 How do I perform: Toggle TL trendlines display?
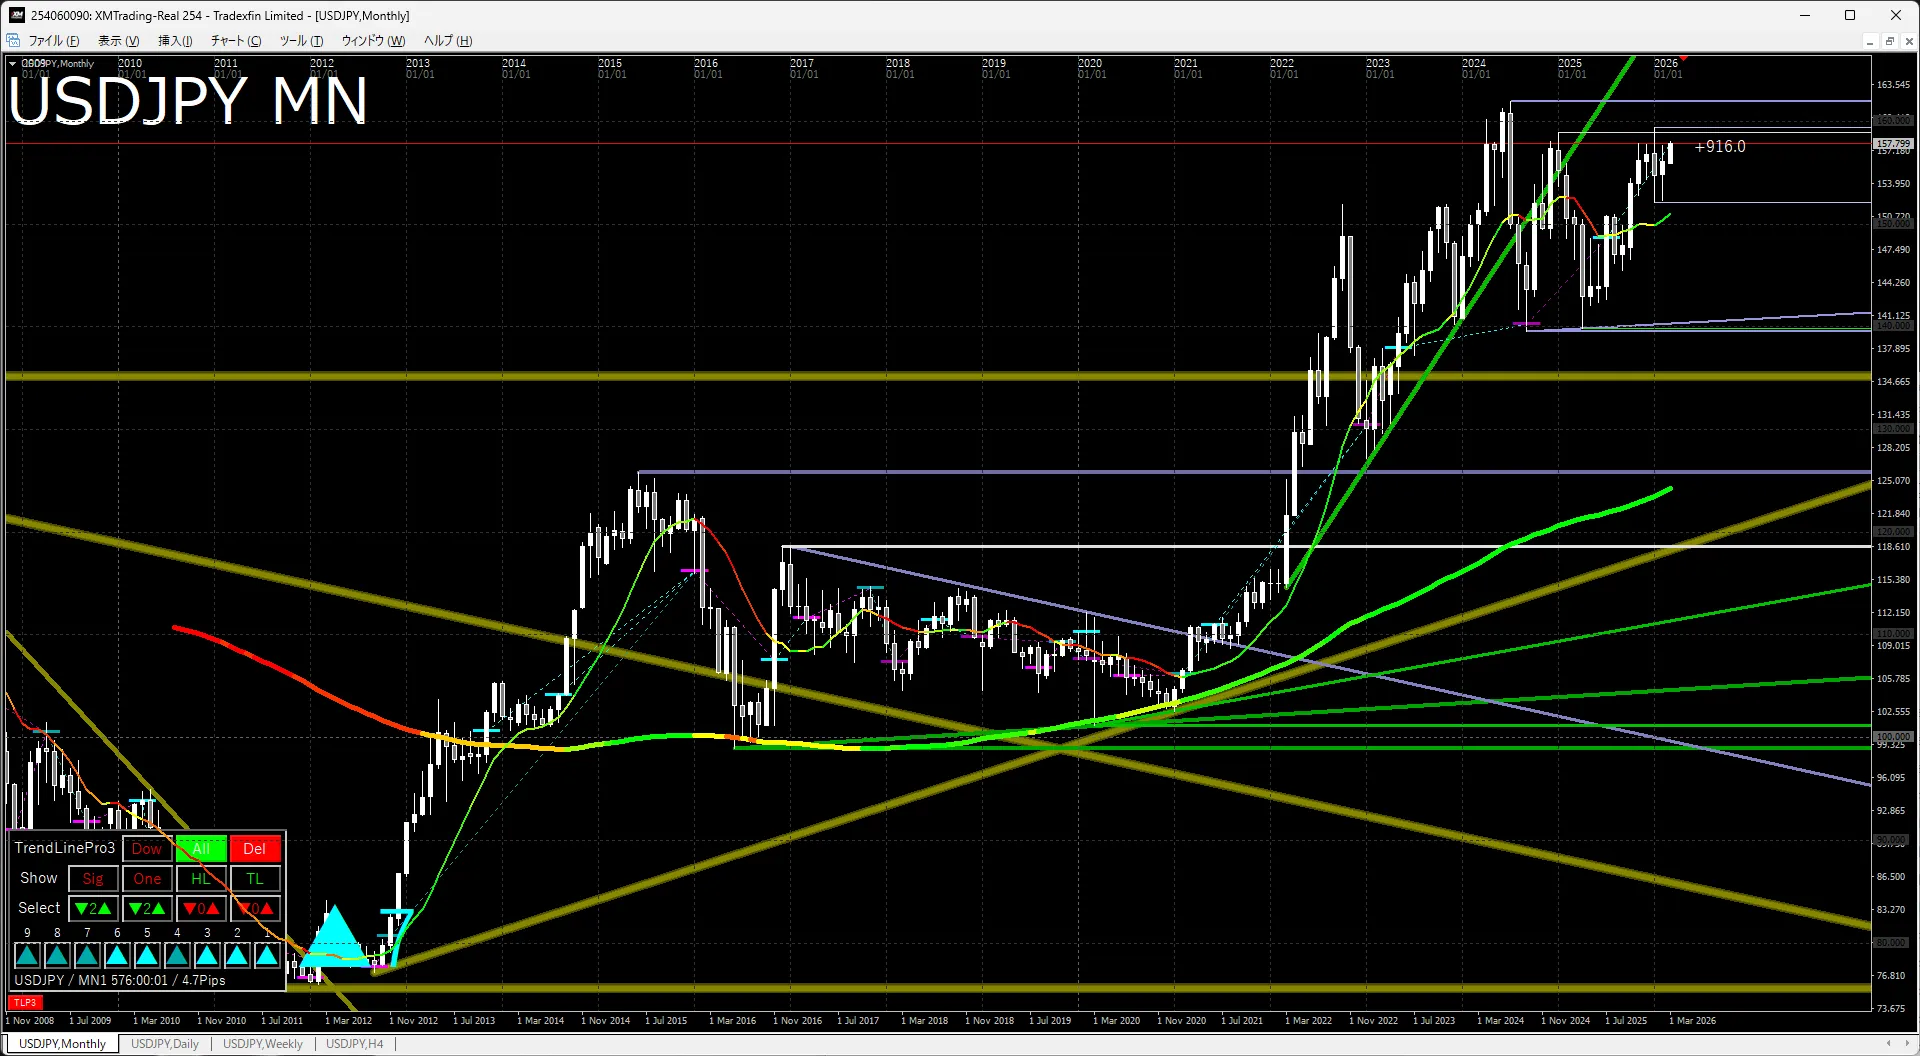(255, 879)
